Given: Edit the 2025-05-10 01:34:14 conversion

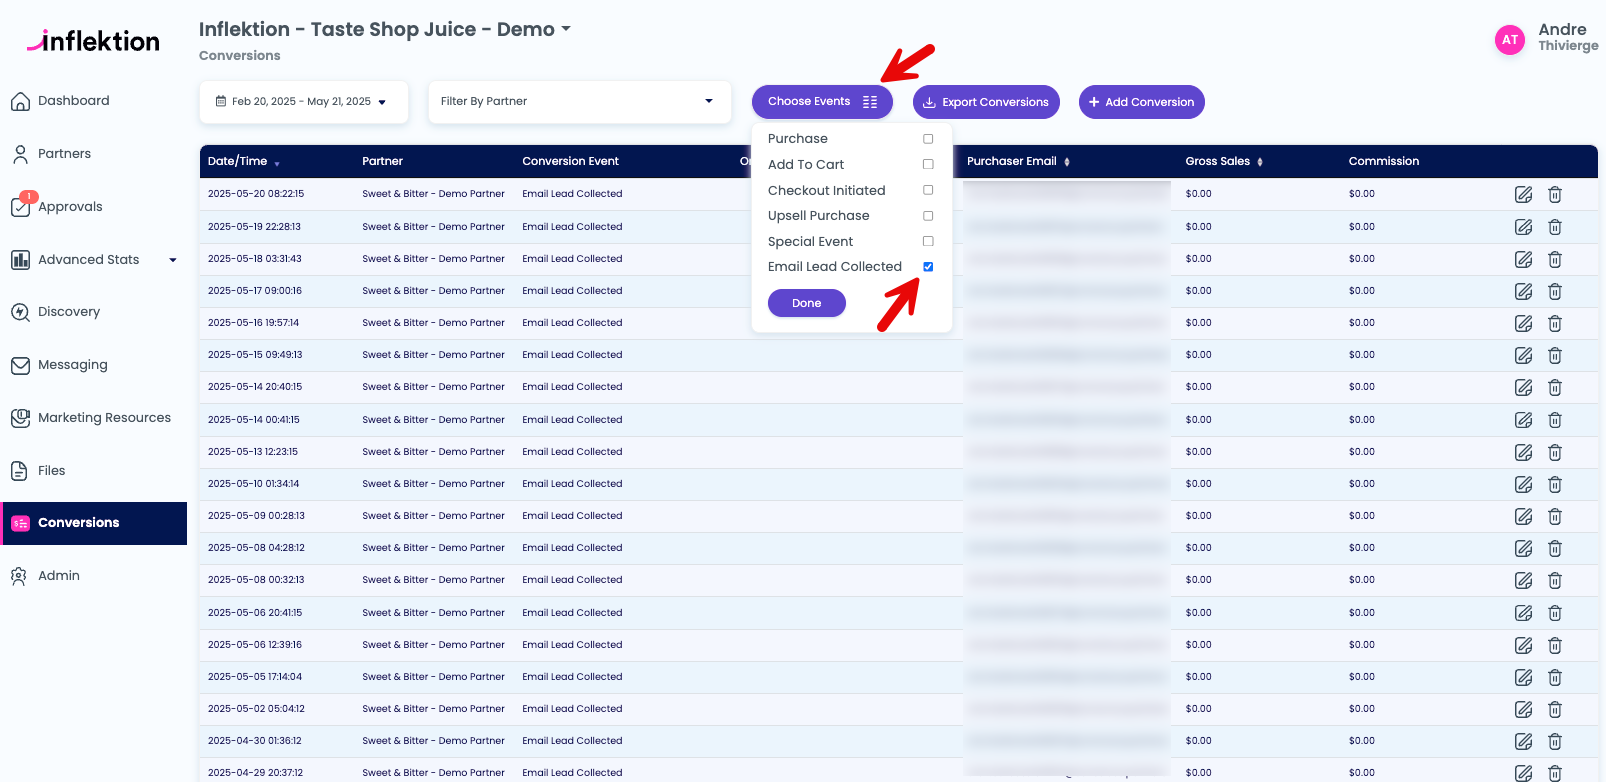Looking at the screenshot, I should click(1523, 484).
